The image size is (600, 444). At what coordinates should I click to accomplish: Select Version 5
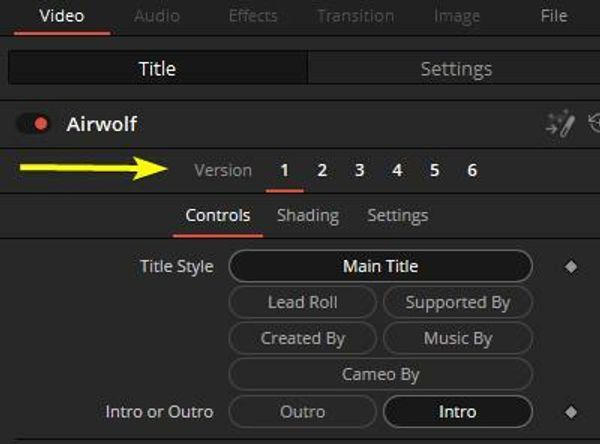[434, 170]
